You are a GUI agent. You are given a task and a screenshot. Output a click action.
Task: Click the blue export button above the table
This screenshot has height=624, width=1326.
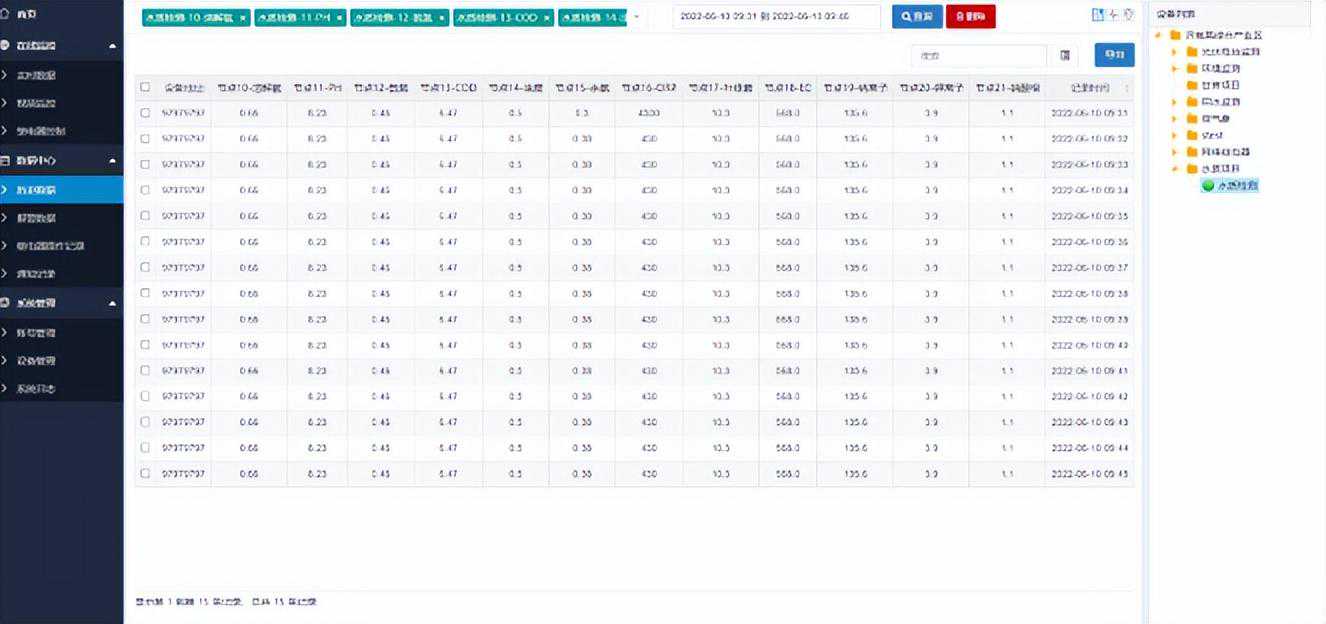[x=1114, y=56]
